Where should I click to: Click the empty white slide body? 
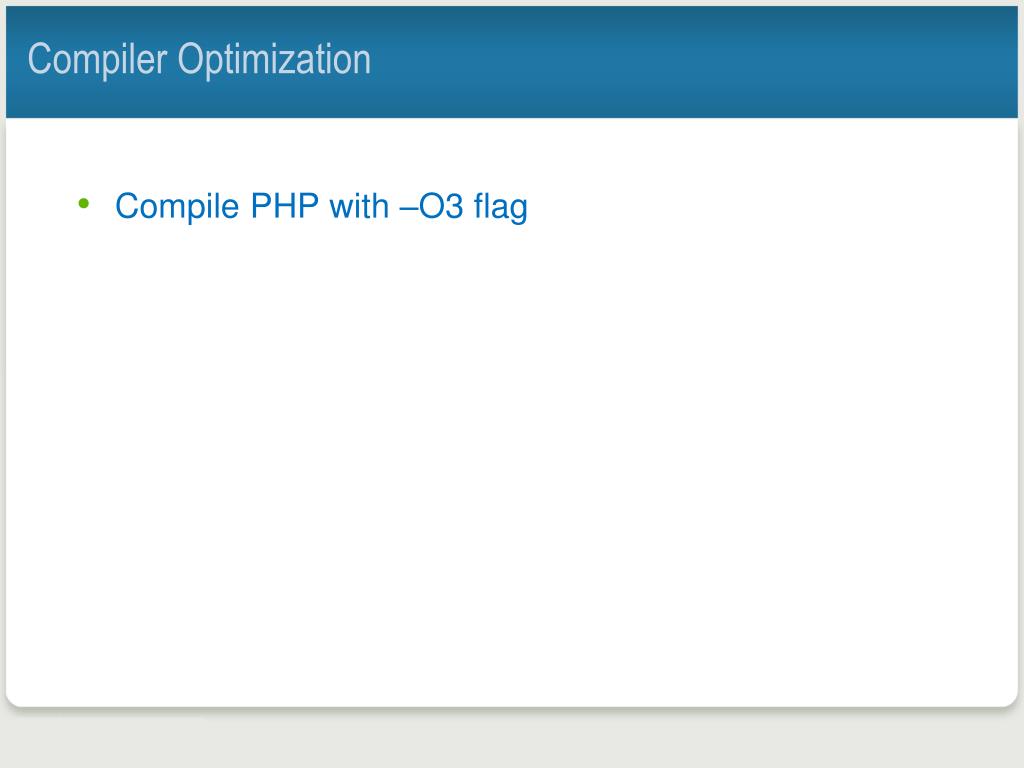(x=512, y=457)
